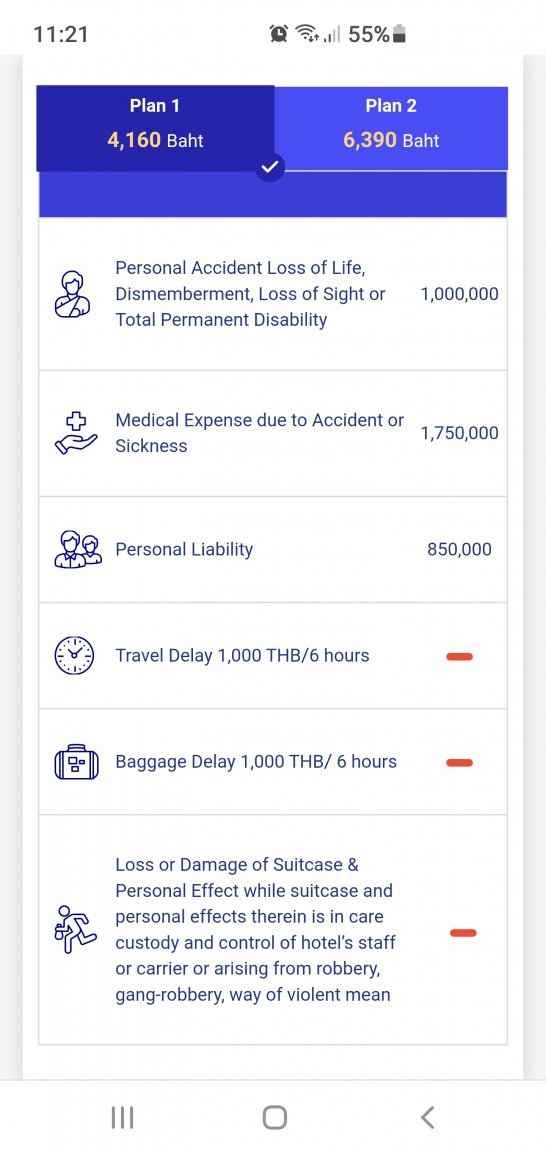The height and width of the screenshot is (1152, 546).
Task: Tap the running thief Loss or Damage icon
Action: (x=75, y=929)
